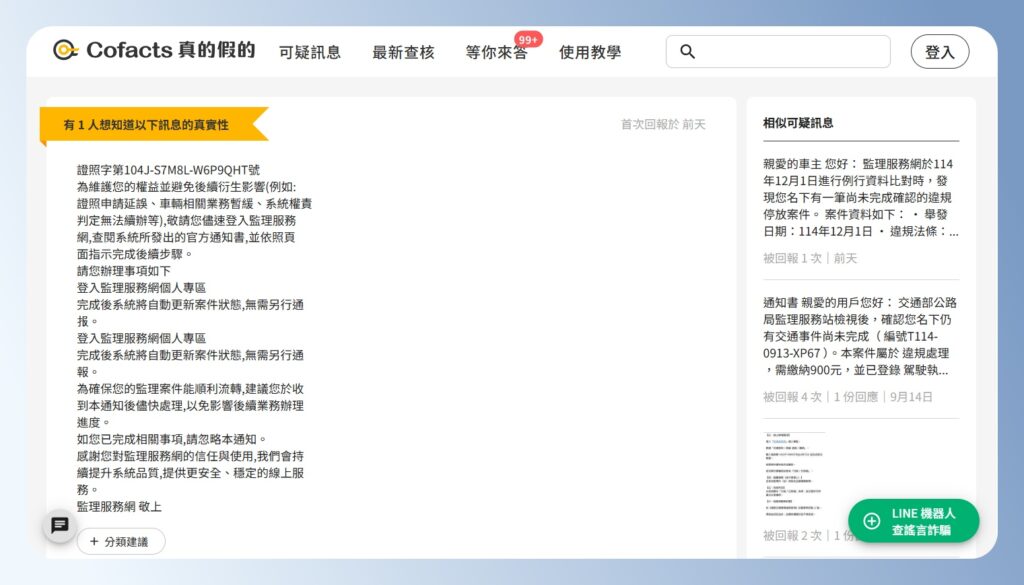The image size is (1024, 585).
Task: Switch to the 最新查核 section
Action: pyautogui.click(x=404, y=53)
